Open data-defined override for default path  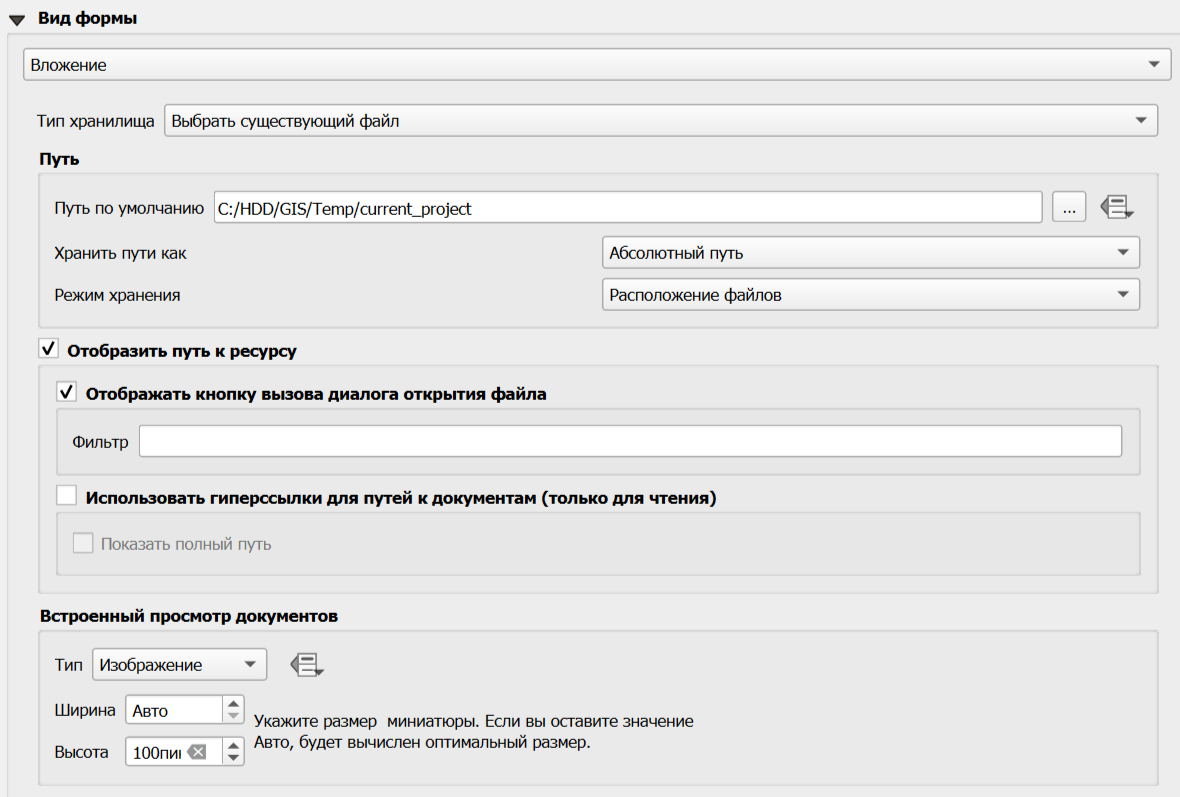coord(1117,208)
